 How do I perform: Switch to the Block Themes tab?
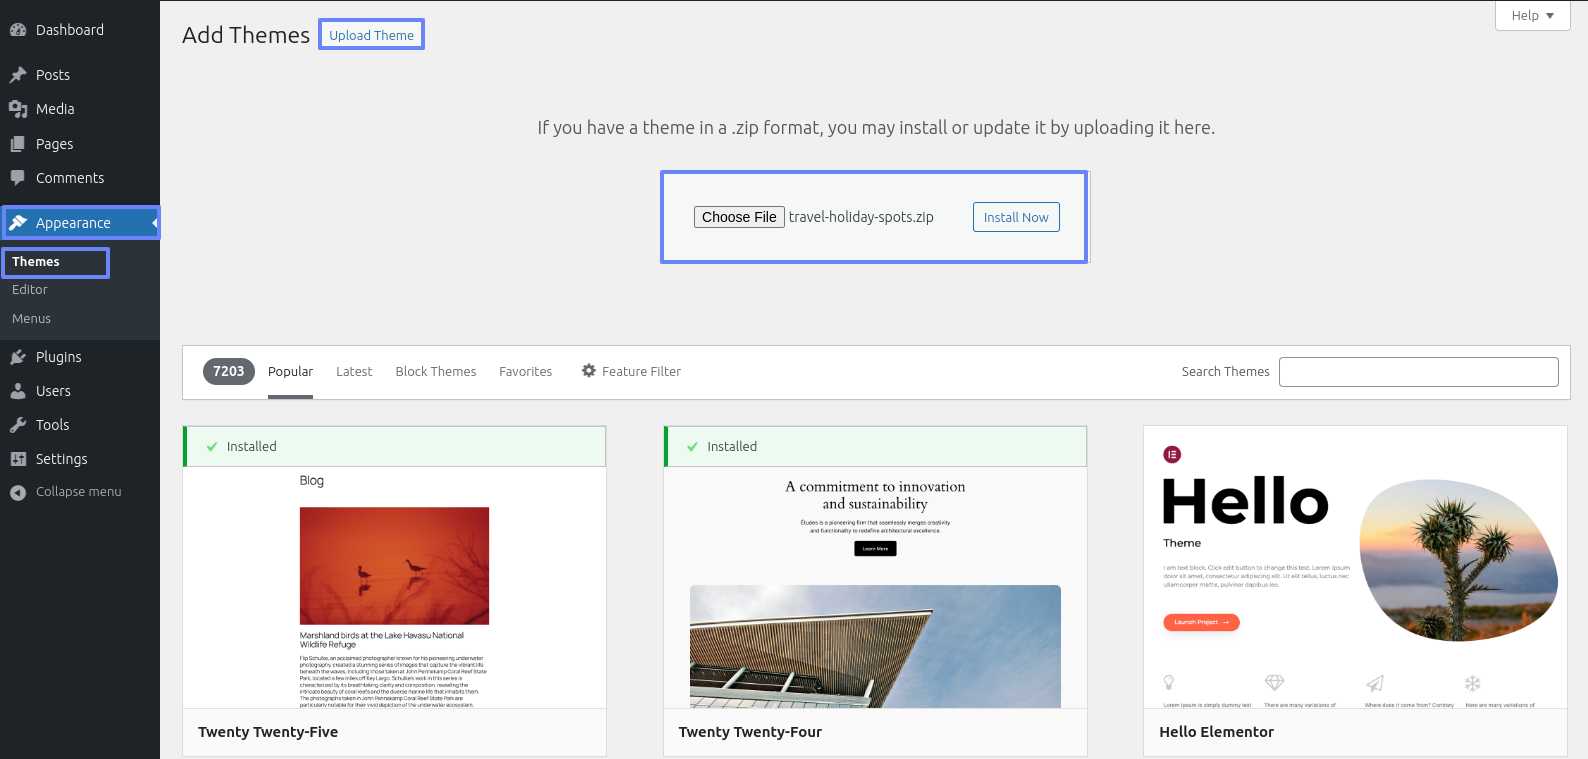coord(436,372)
